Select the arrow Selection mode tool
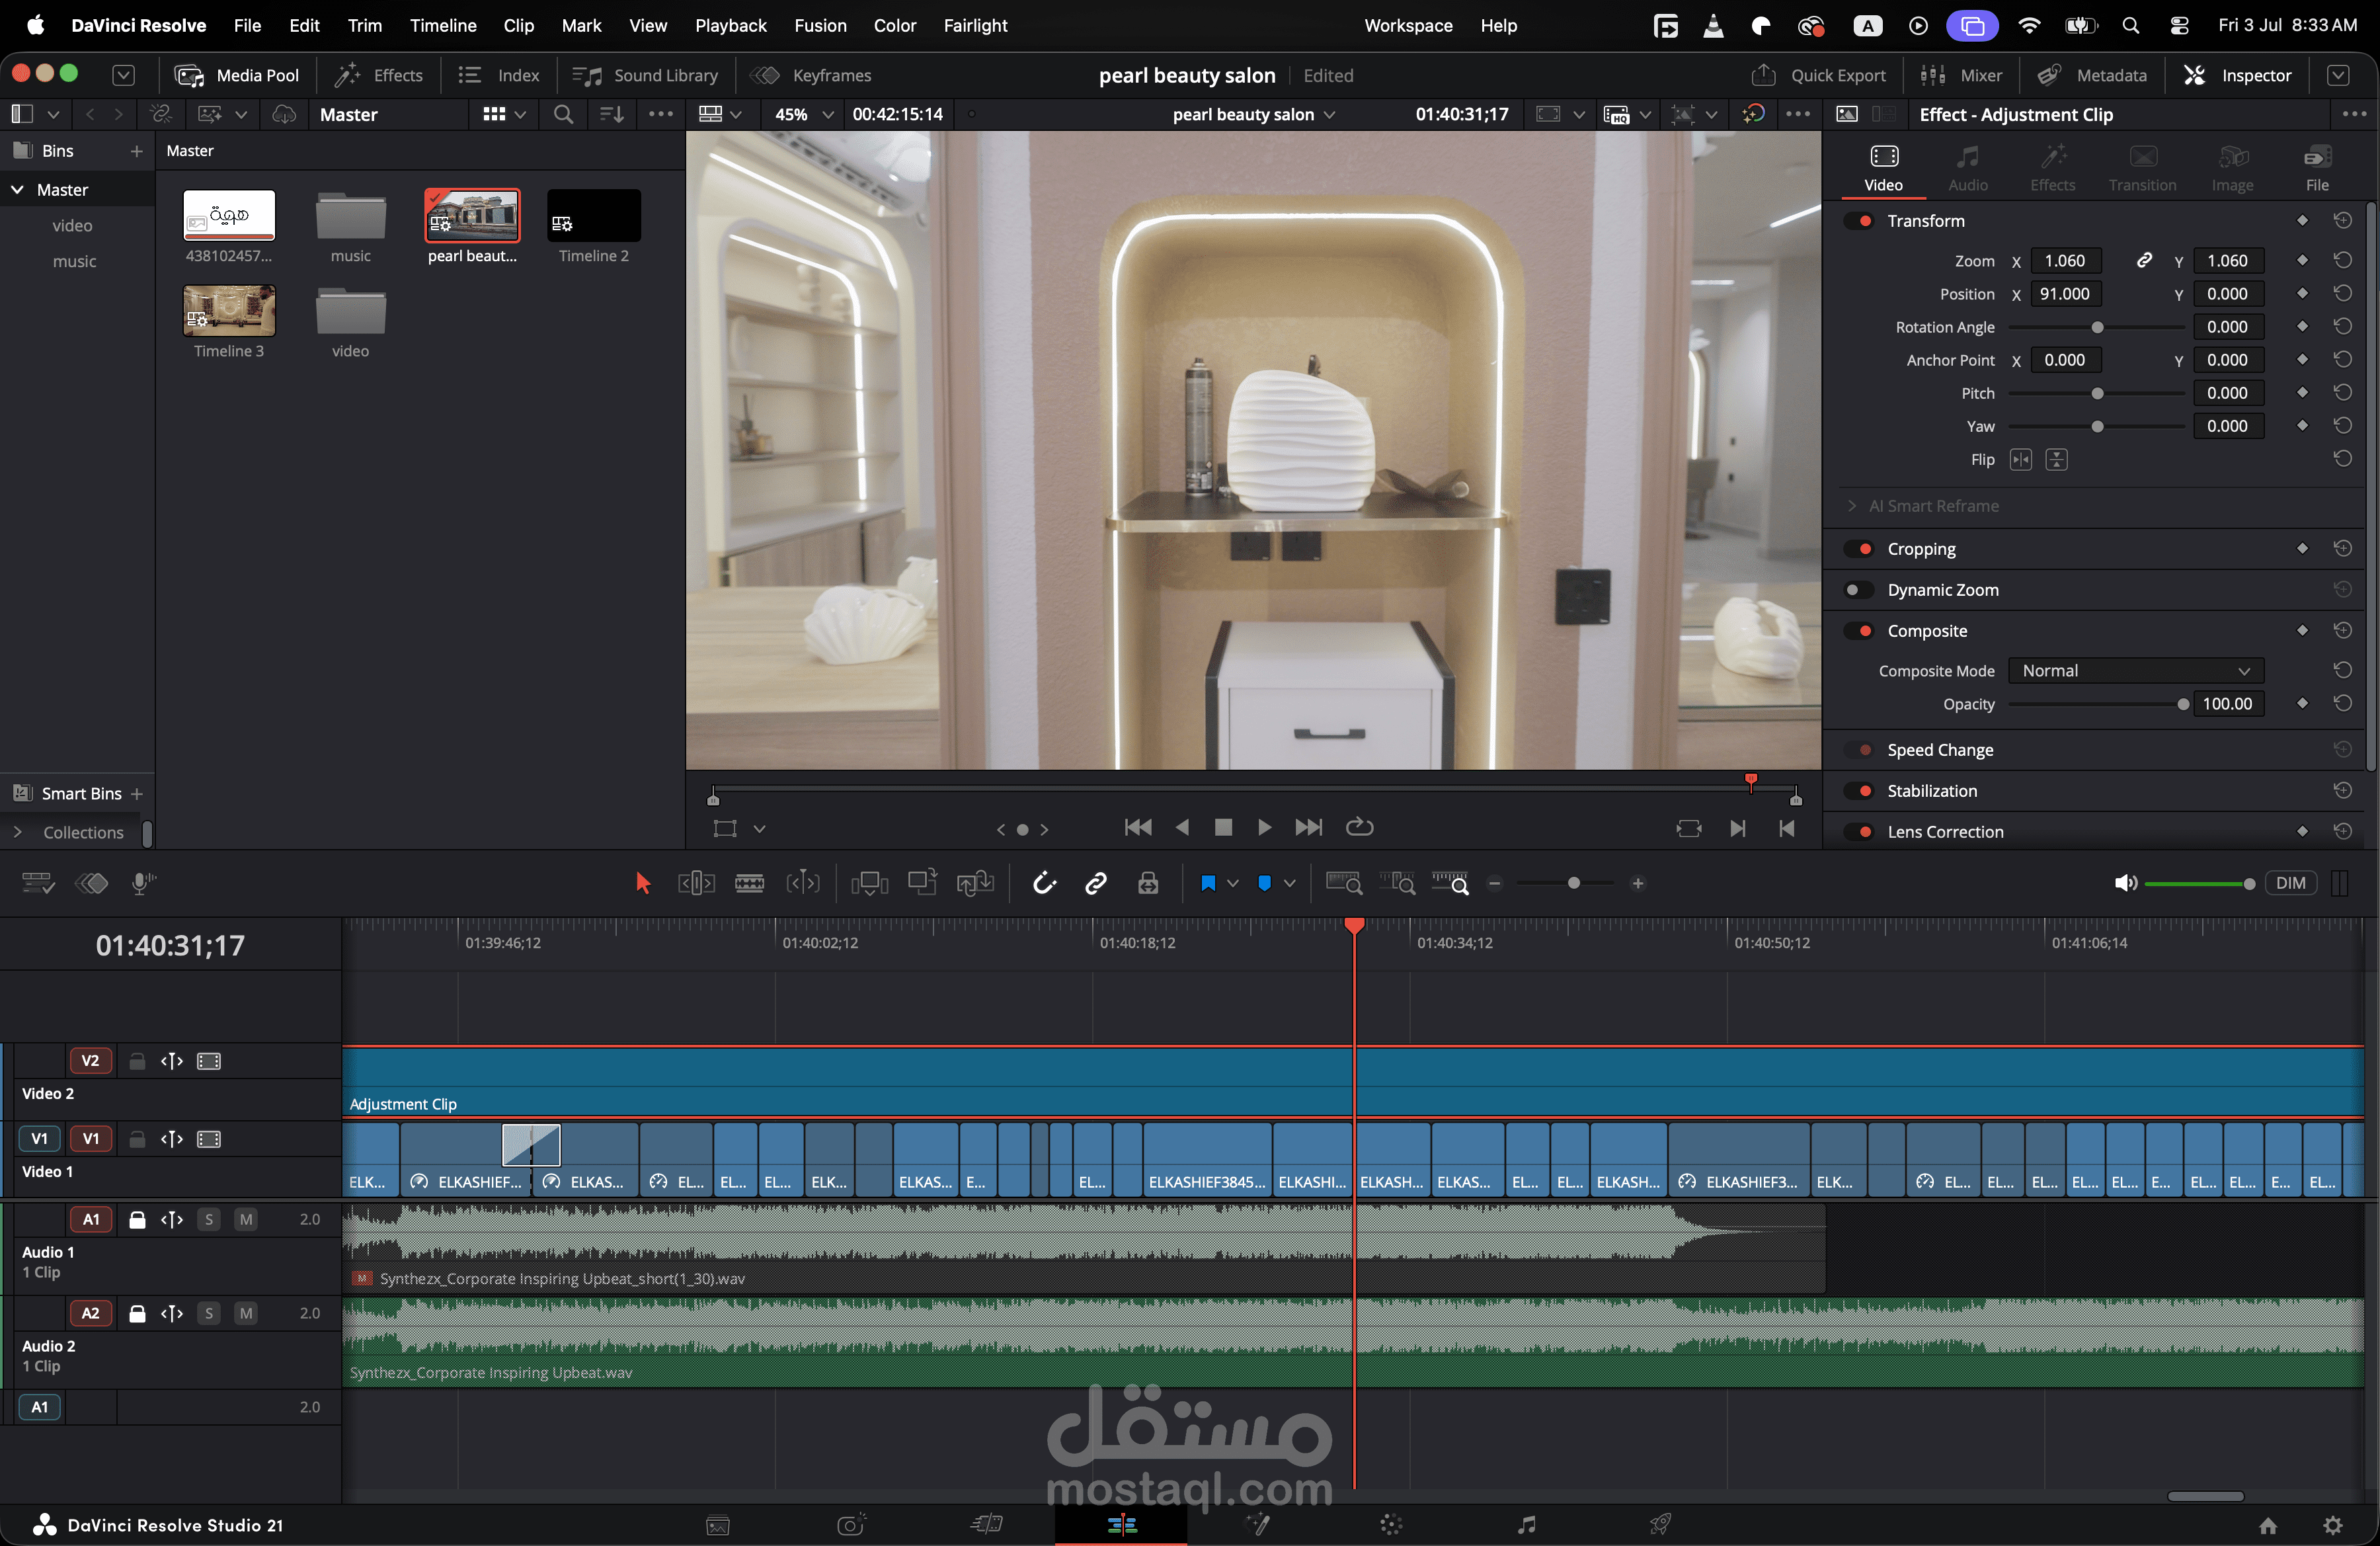Image resolution: width=2380 pixels, height=1546 pixels. tap(643, 883)
